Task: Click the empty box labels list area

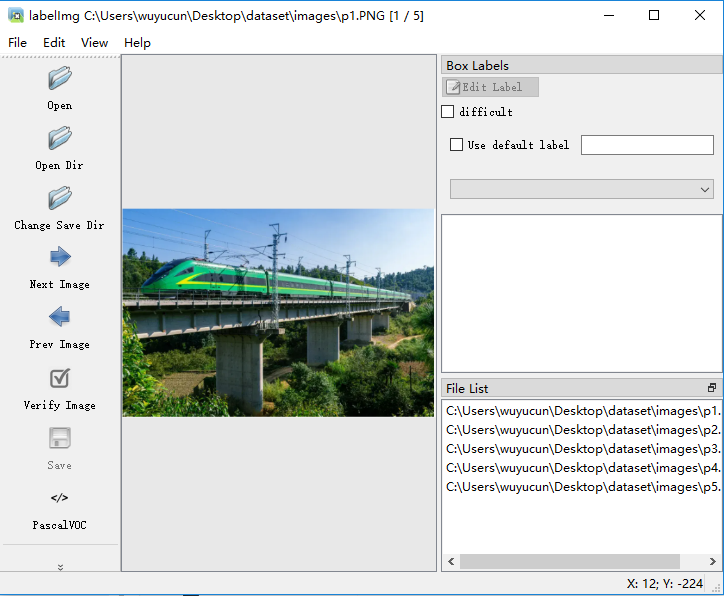Action: (582, 294)
